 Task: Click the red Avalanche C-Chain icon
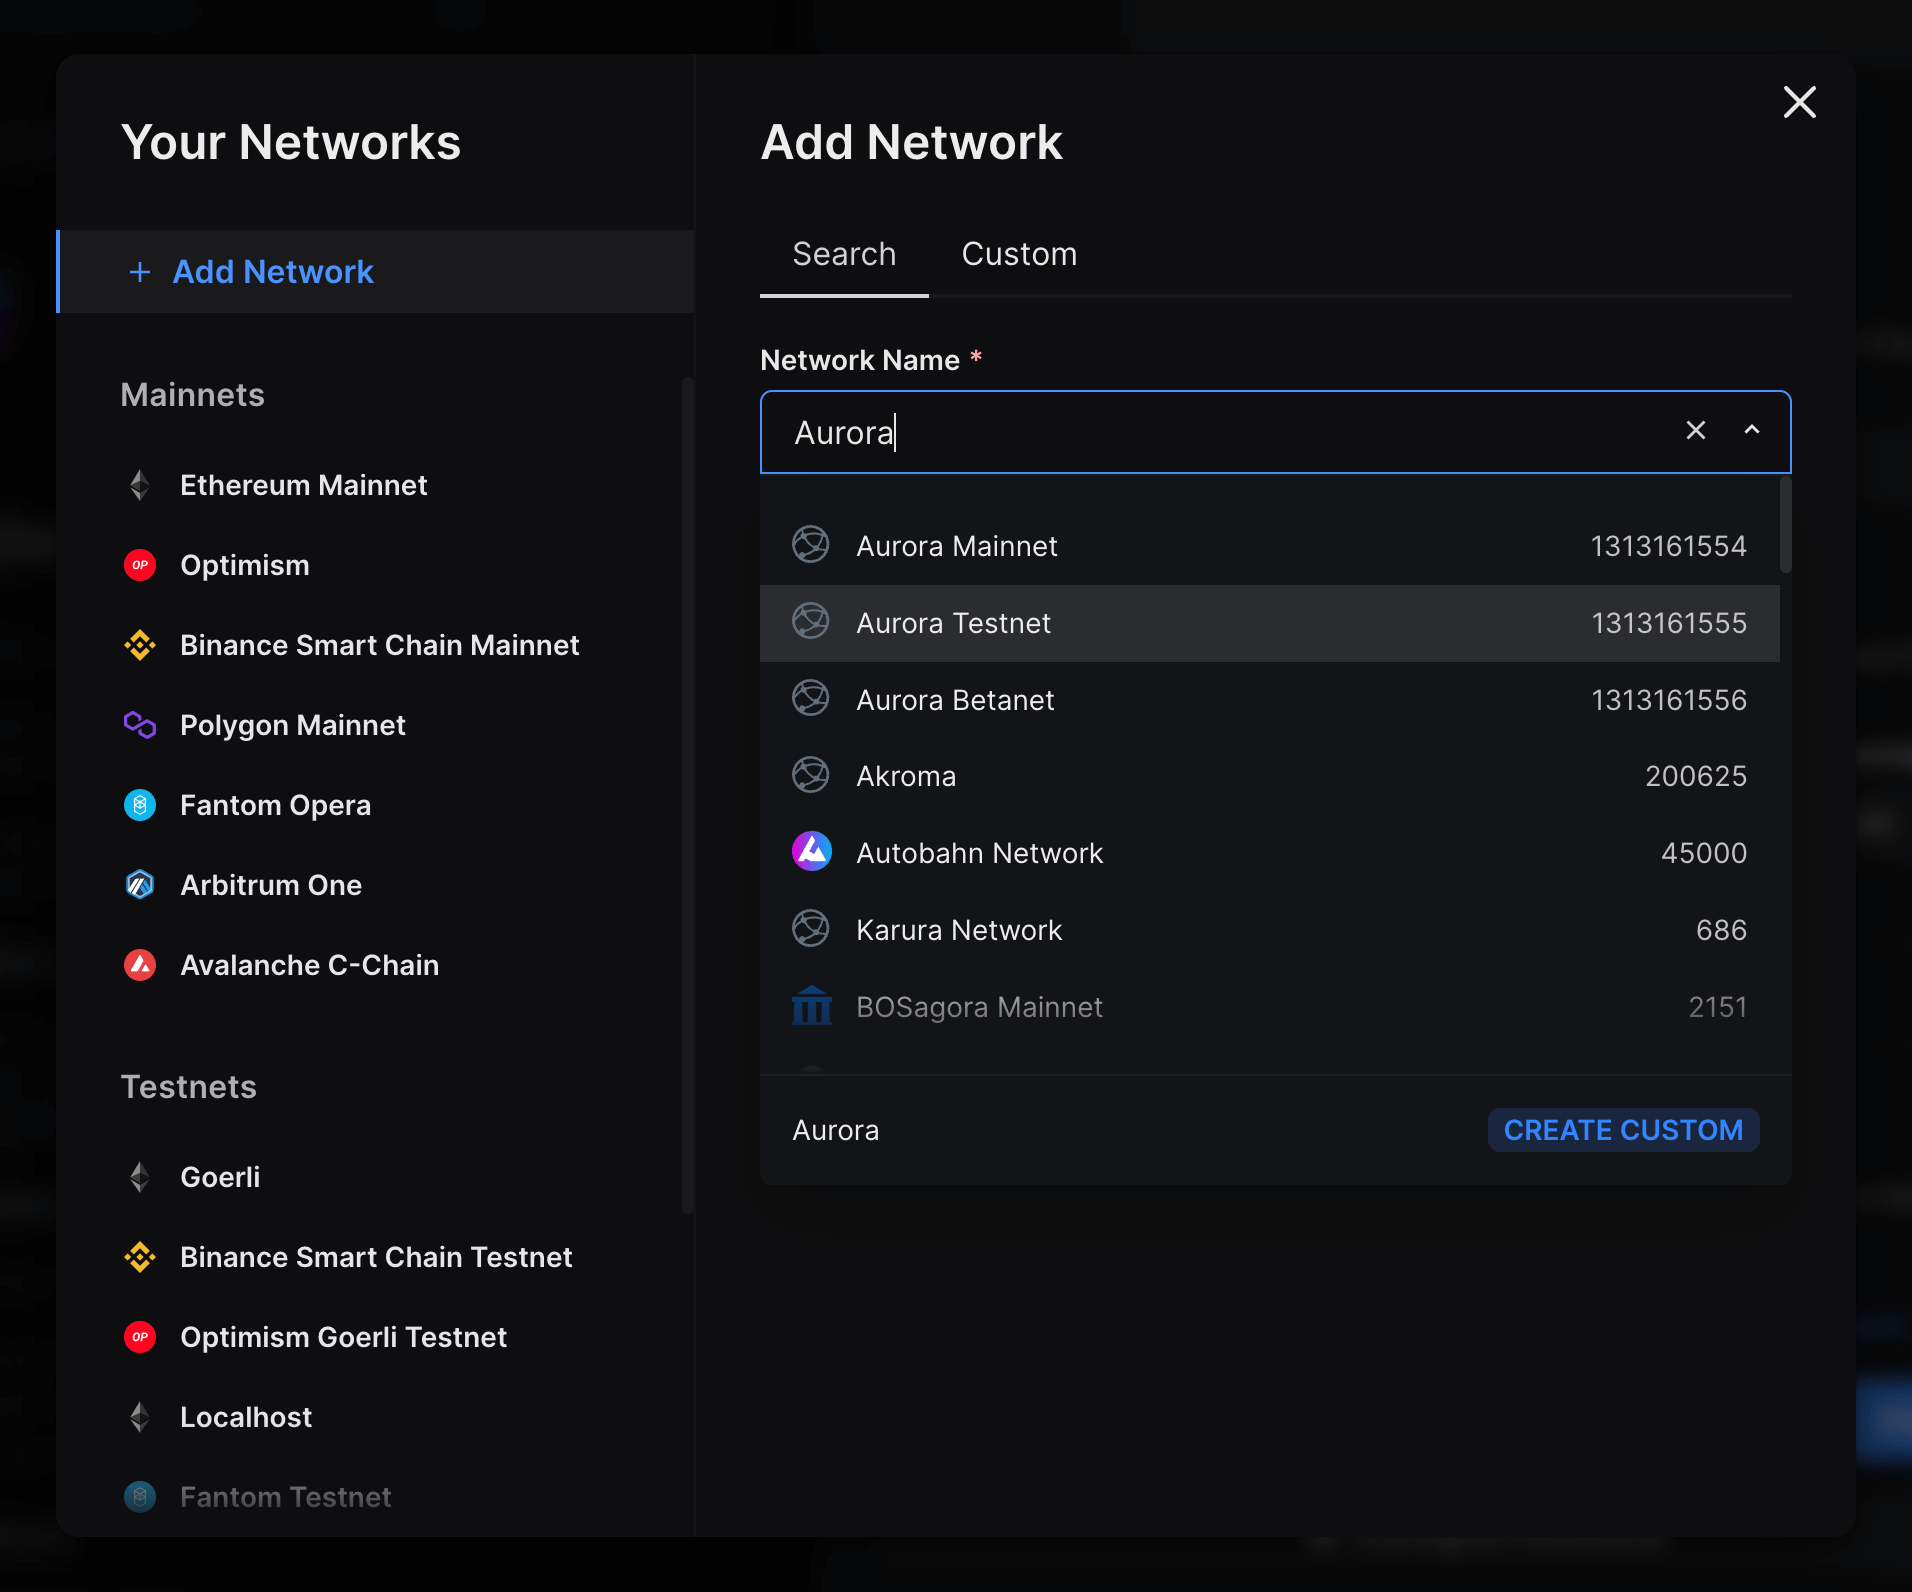pyautogui.click(x=140, y=965)
